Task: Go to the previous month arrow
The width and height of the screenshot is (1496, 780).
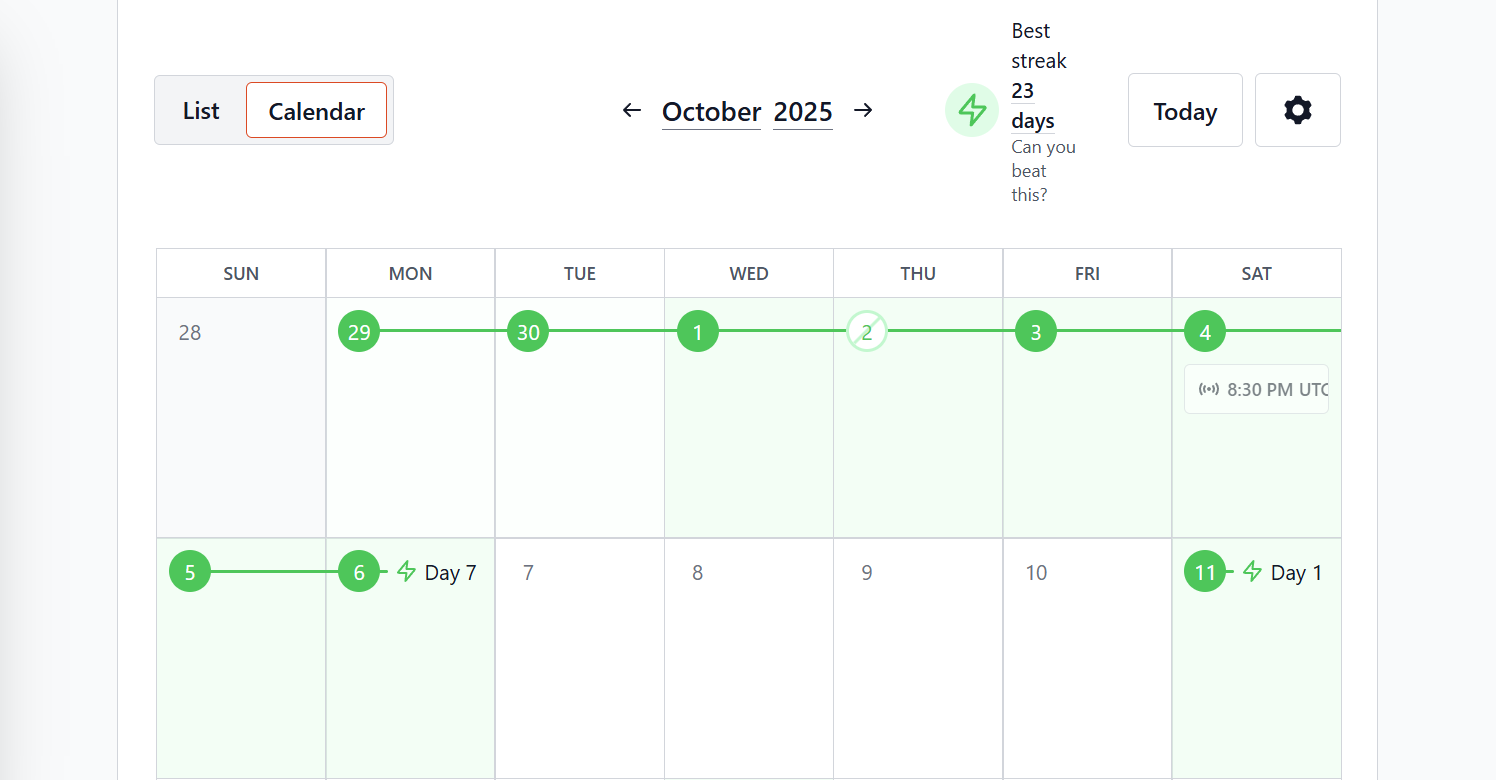Action: 631,110
